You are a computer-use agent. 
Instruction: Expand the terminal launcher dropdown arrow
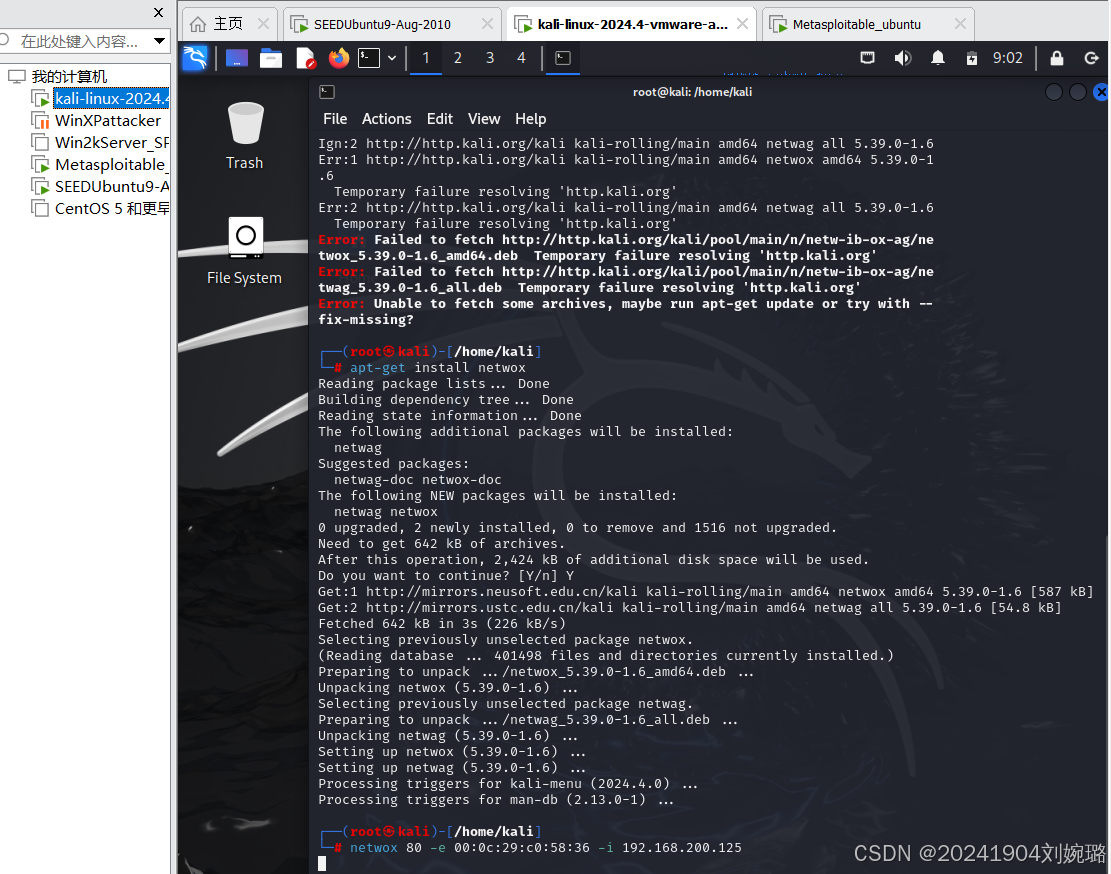(392, 58)
